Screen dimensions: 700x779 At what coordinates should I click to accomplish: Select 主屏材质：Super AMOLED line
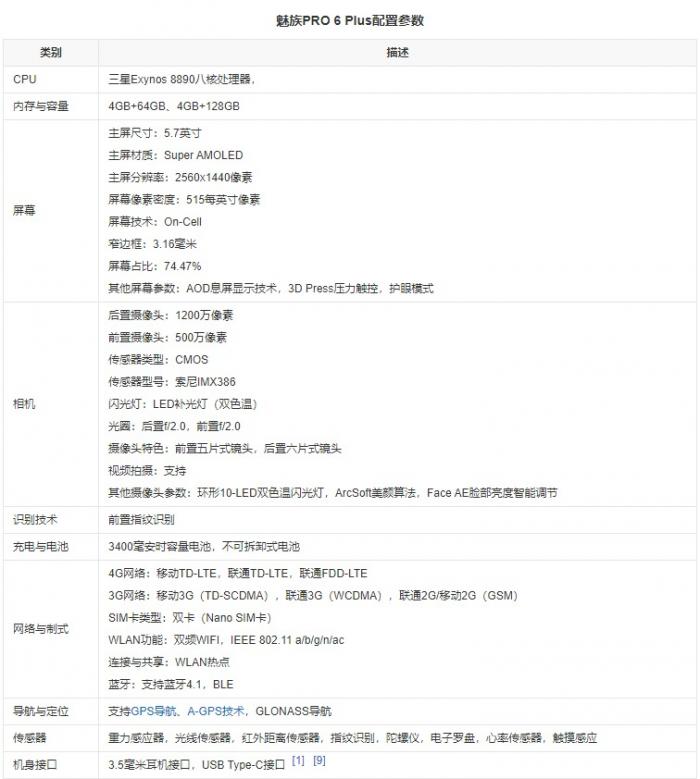[176, 156]
